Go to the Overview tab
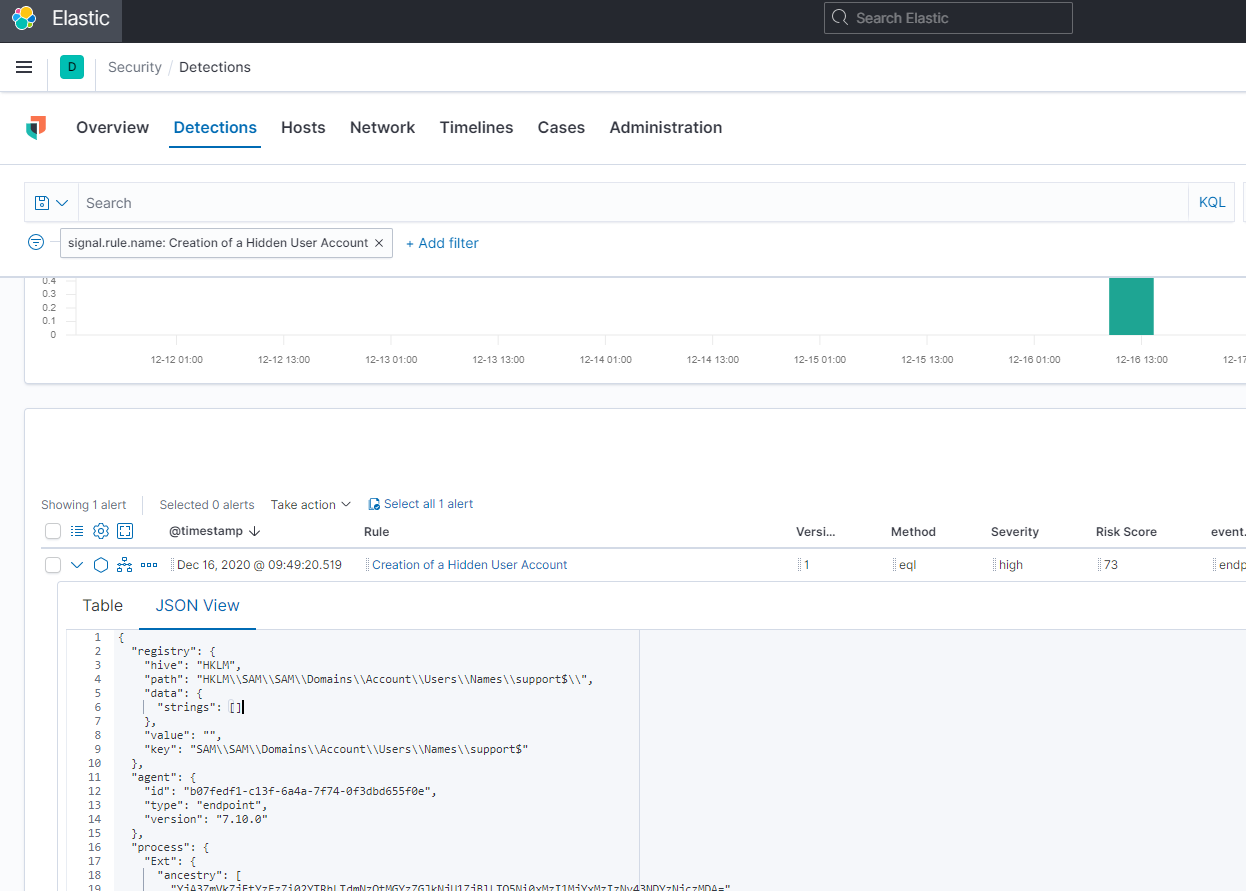This screenshot has width=1246, height=891. (112, 127)
